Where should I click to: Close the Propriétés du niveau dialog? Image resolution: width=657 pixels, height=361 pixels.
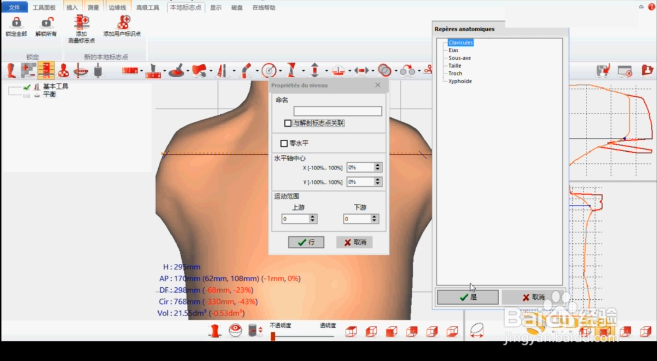[378, 85]
